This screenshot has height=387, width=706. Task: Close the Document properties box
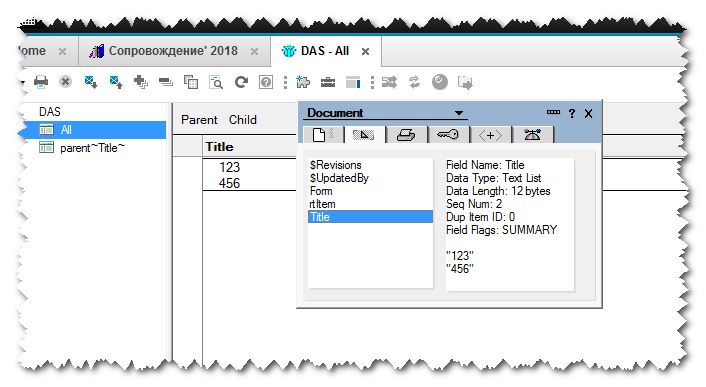[x=588, y=113]
